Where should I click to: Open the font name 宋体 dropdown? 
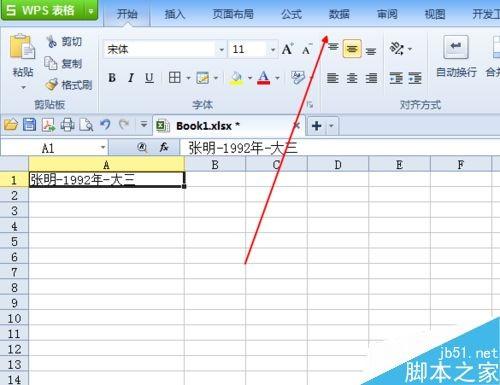pos(222,50)
